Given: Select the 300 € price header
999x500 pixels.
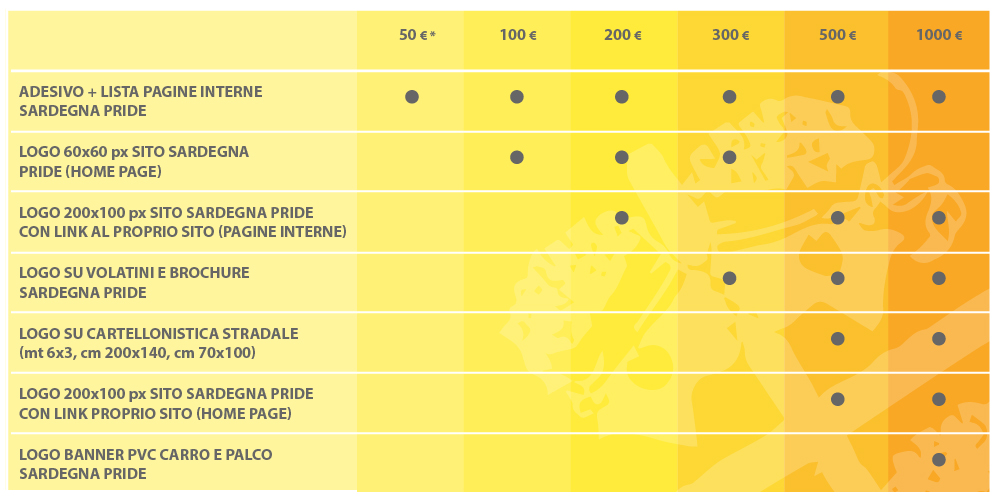Looking at the screenshot, I should coord(730,35).
